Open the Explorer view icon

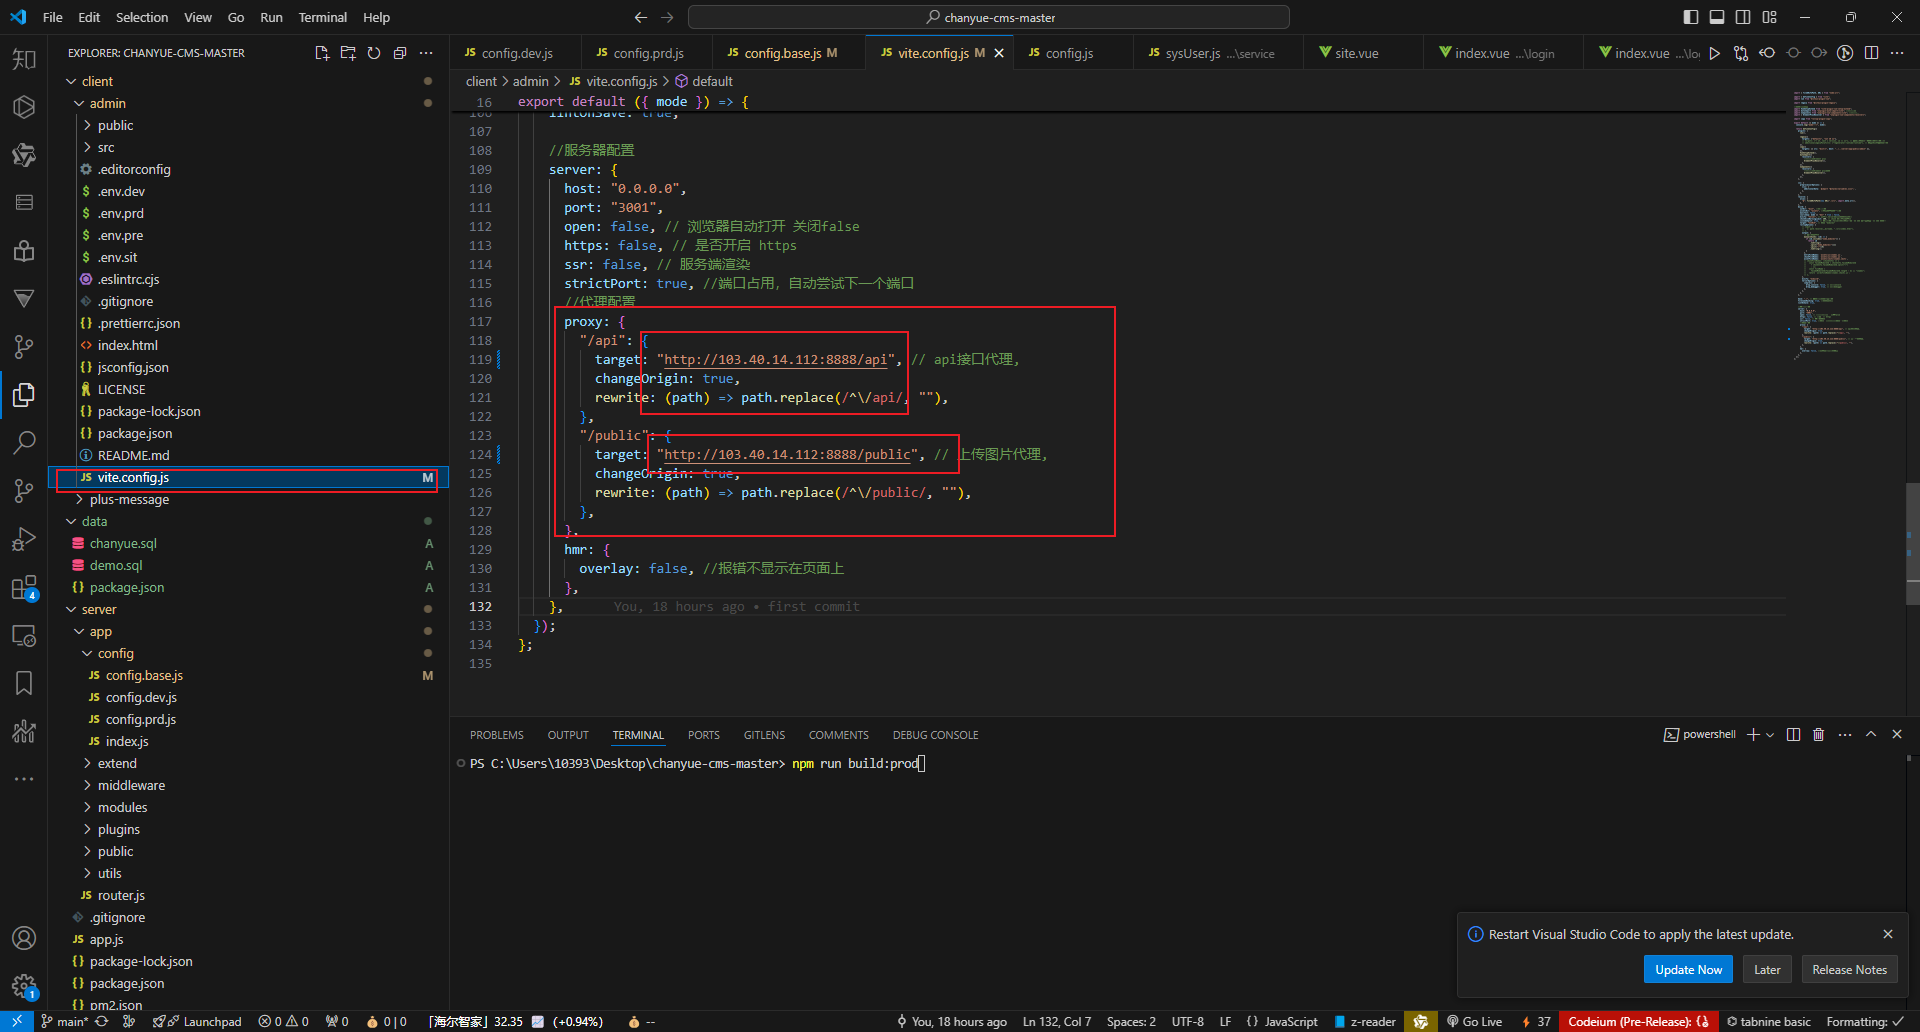pyautogui.click(x=24, y=395)
